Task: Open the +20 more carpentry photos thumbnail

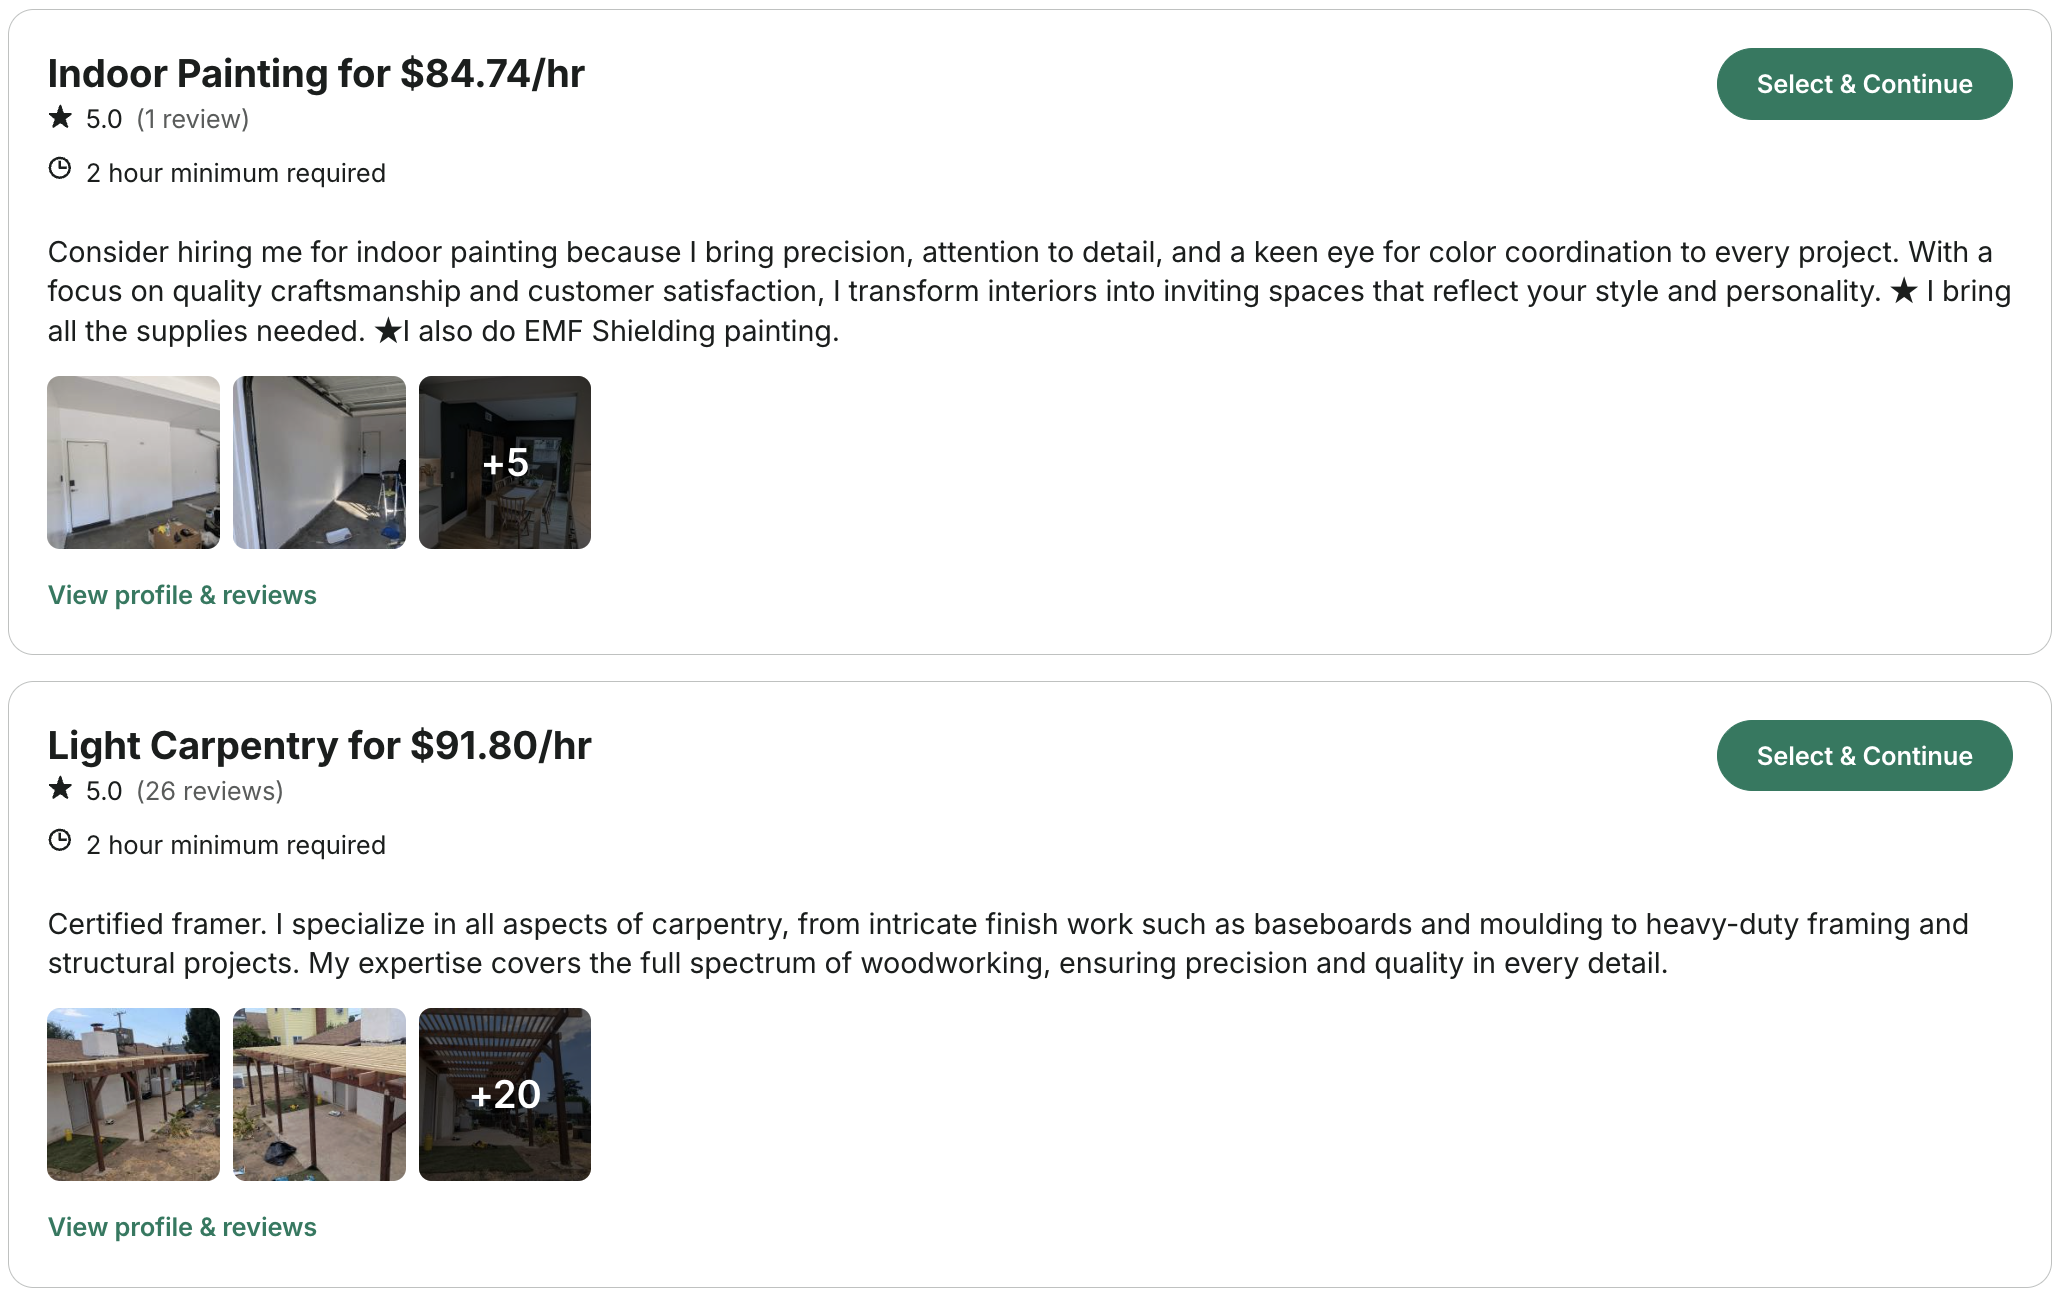Action: 505,1094
